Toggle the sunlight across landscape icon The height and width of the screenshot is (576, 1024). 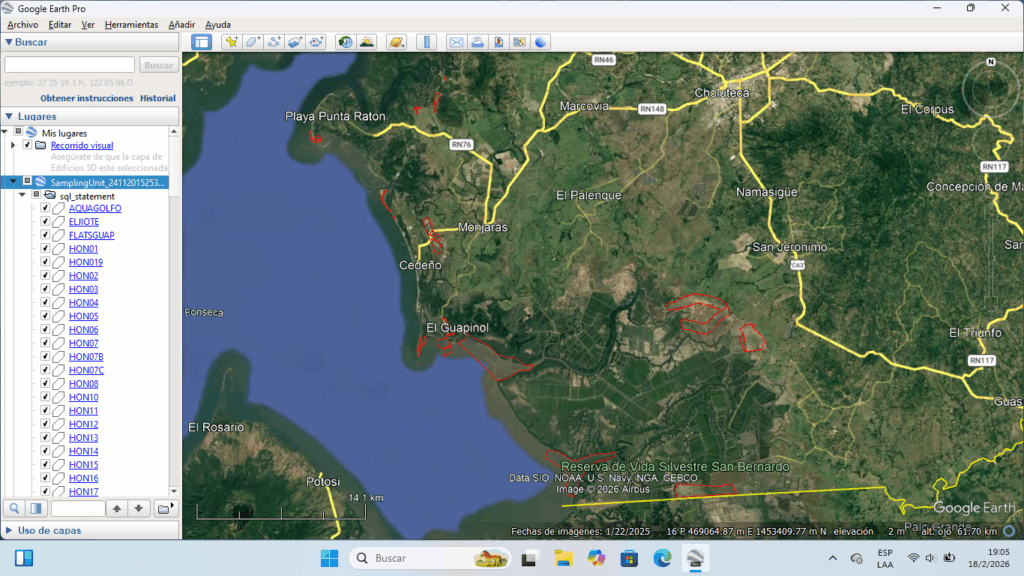coord(367,42)
